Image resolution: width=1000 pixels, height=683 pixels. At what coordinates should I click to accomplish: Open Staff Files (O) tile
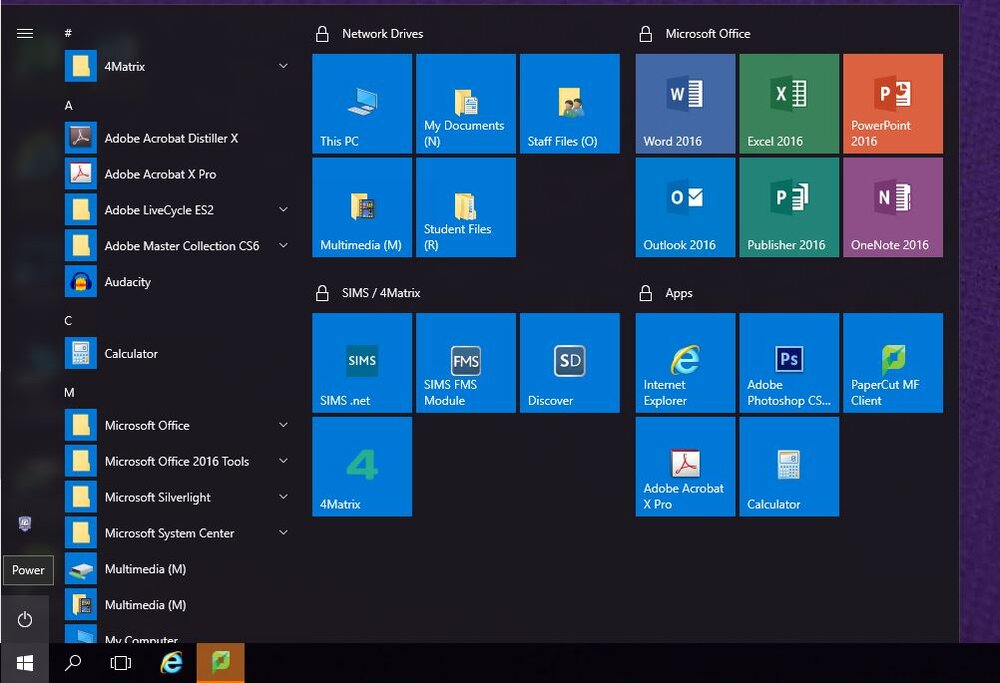[x=570, y=103]
